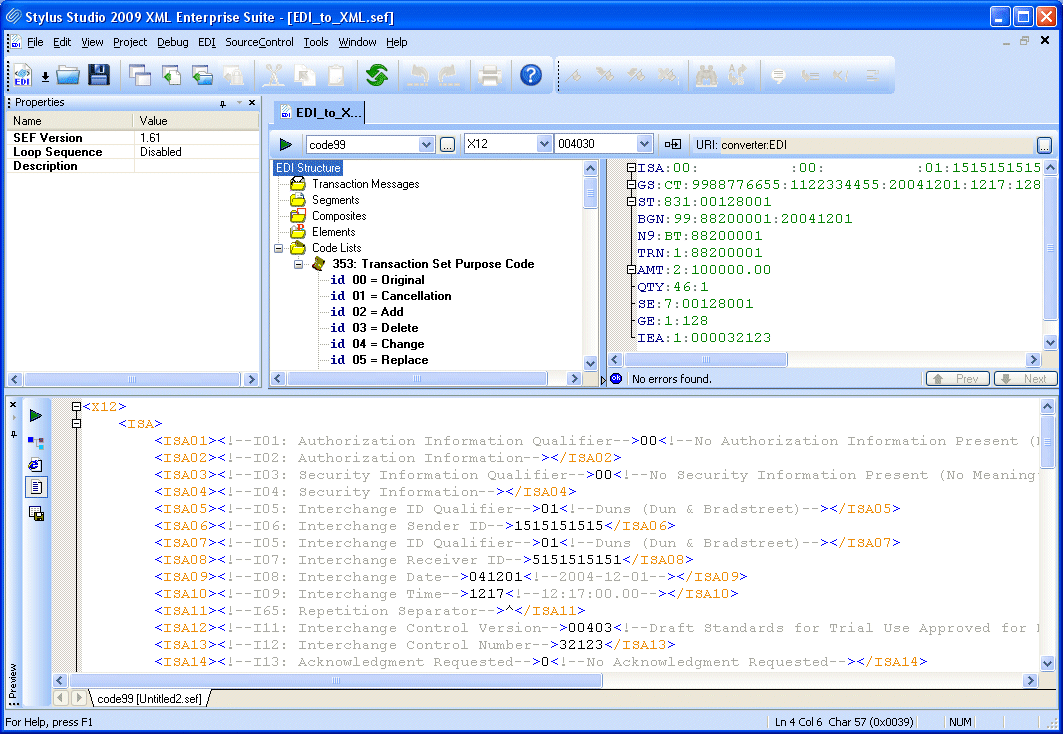
Task: Open the SourceControl menu
Action: point(259,42)
